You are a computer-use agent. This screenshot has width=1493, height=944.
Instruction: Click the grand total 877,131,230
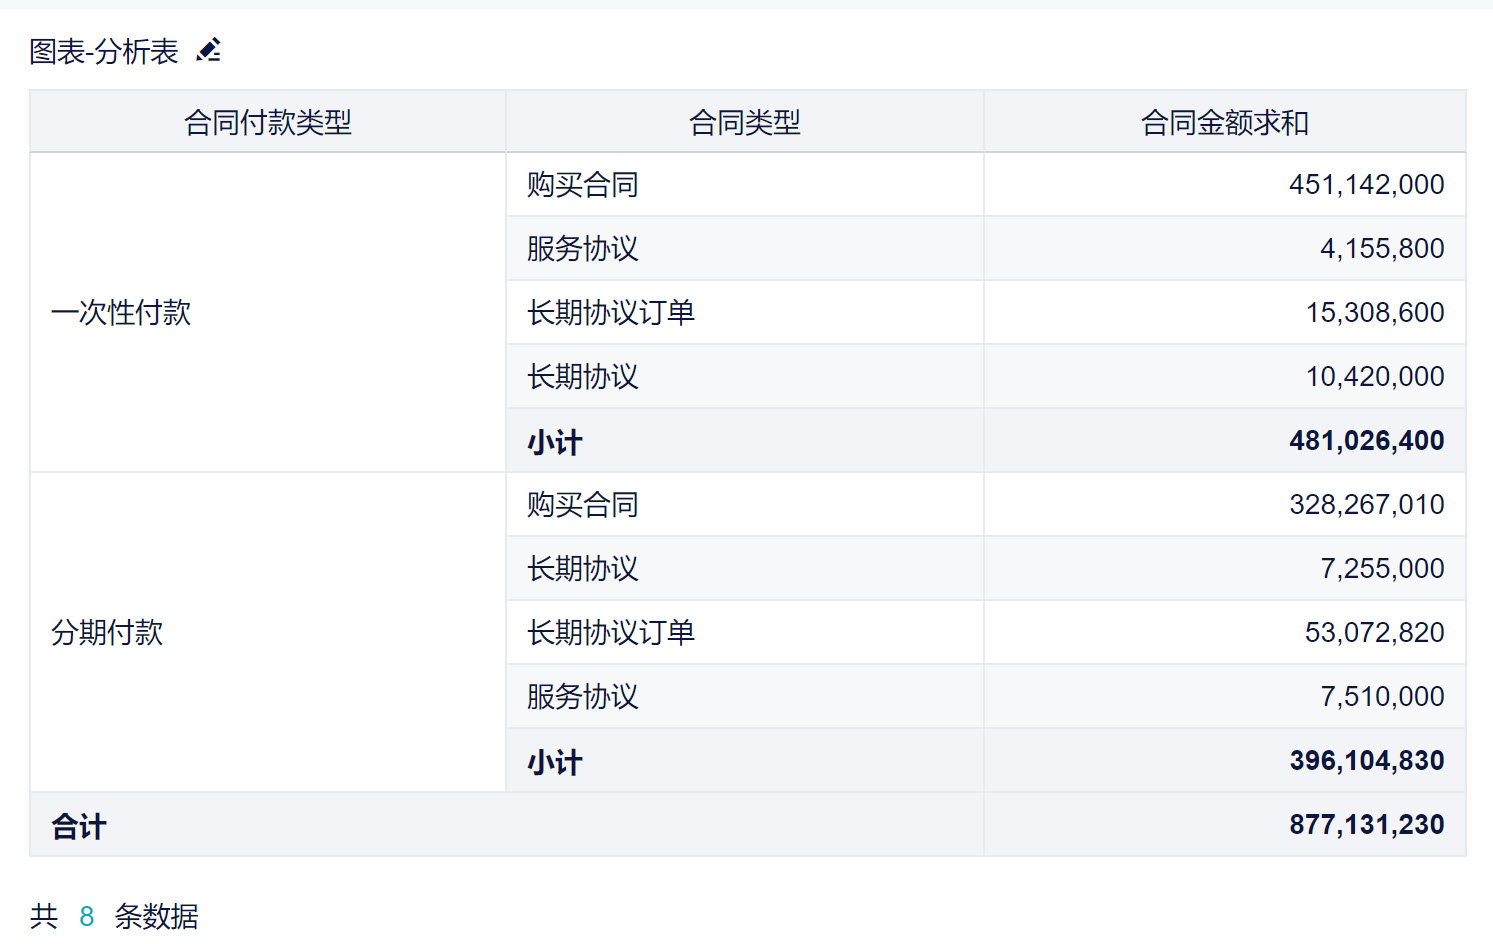(1366, 825)
